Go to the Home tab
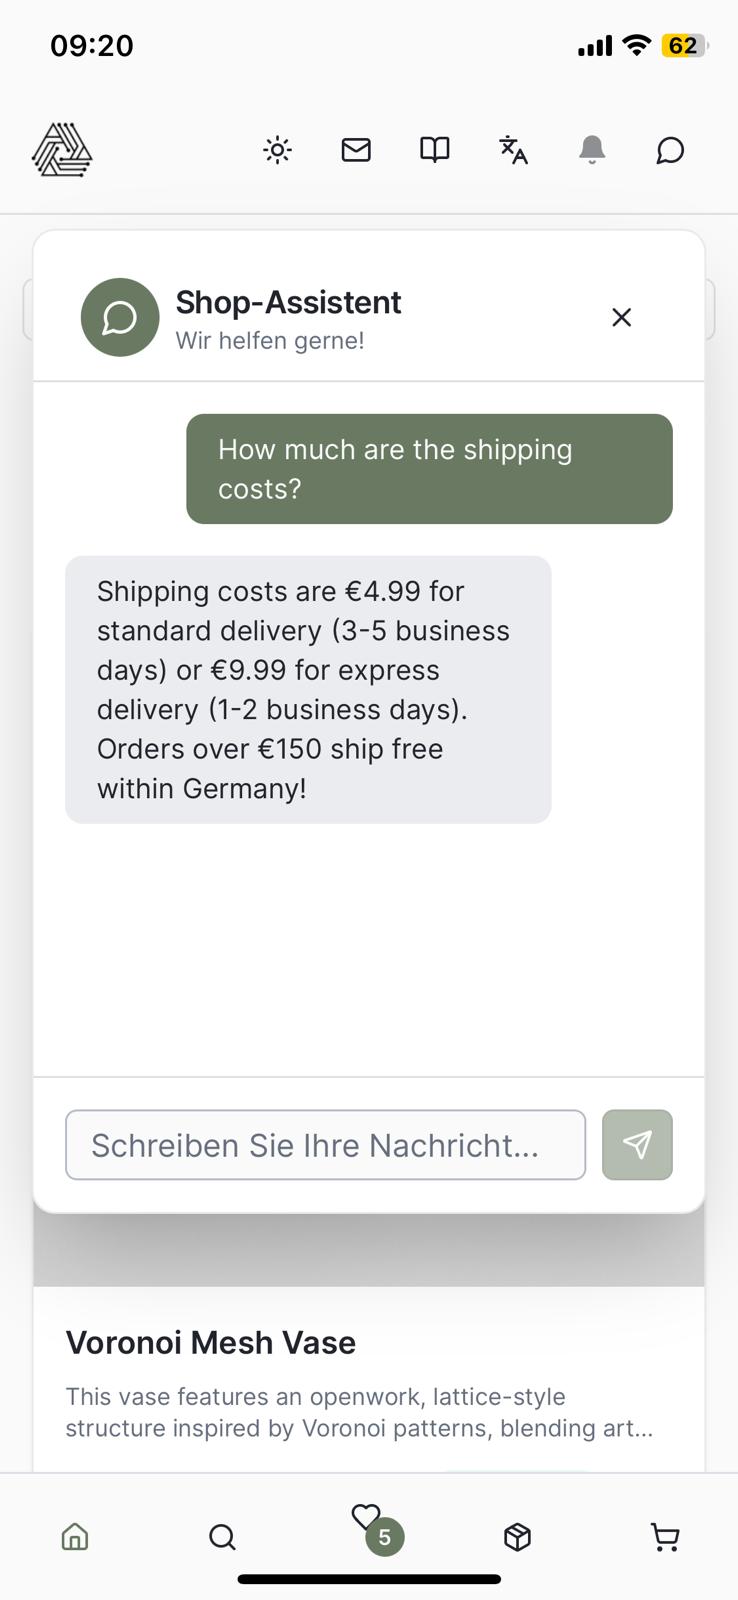The image size is (738, 1600). (x=75, y=1536)
